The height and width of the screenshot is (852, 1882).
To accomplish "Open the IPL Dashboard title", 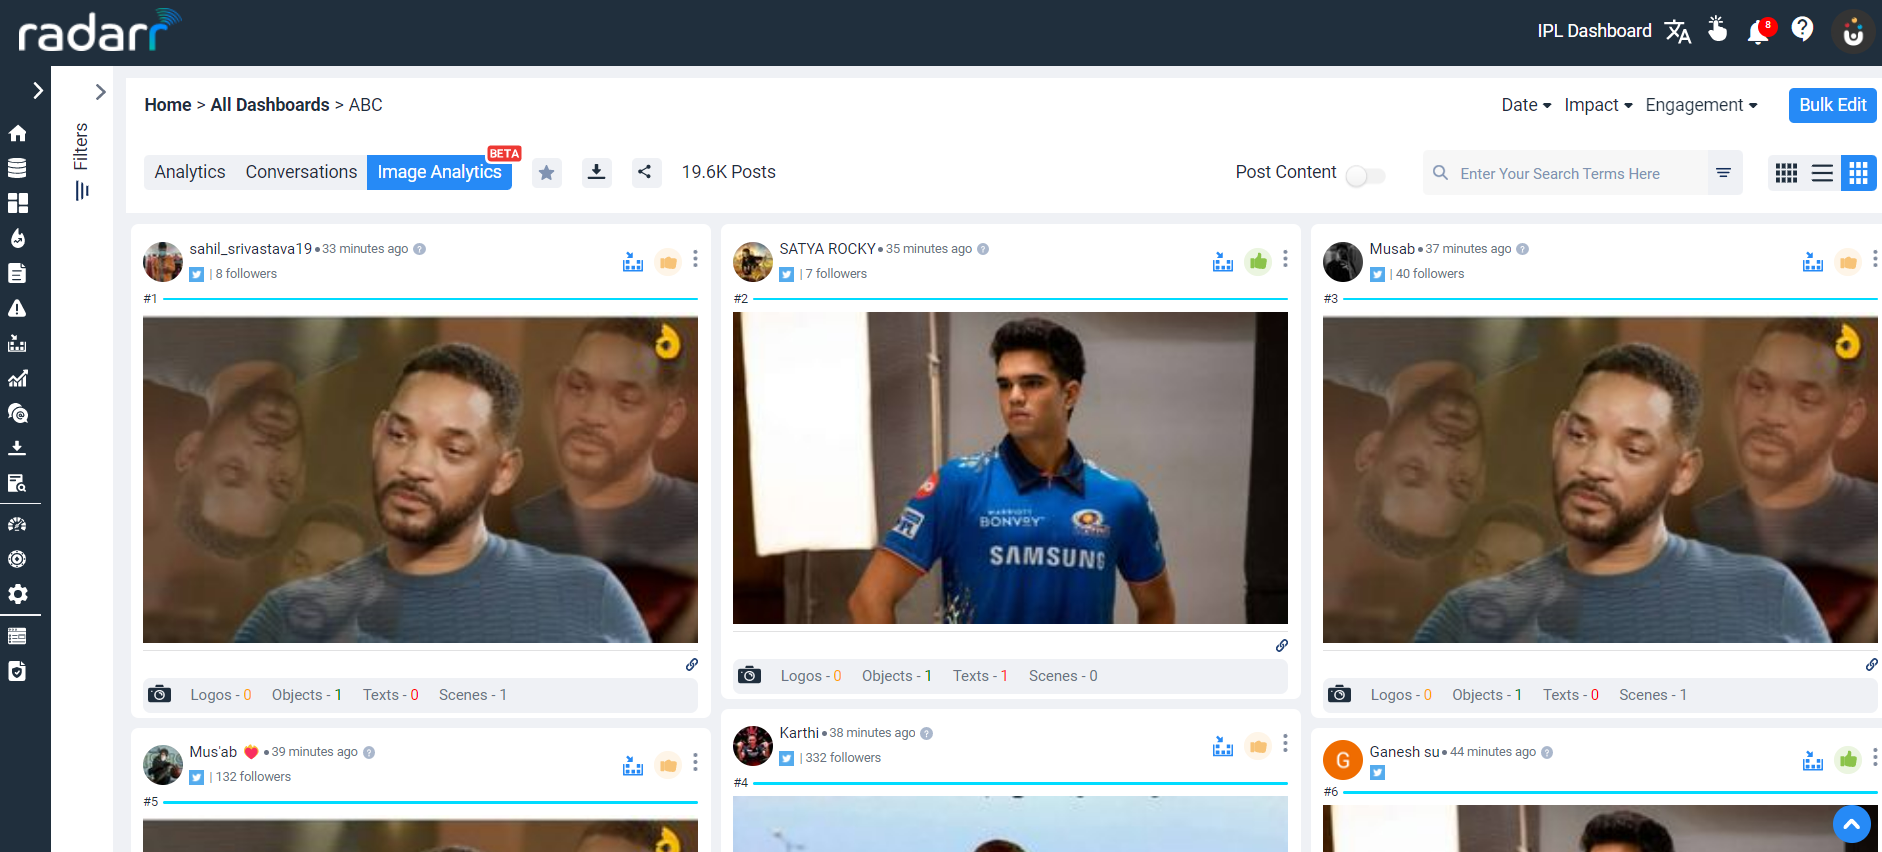I will (1594, 31).
